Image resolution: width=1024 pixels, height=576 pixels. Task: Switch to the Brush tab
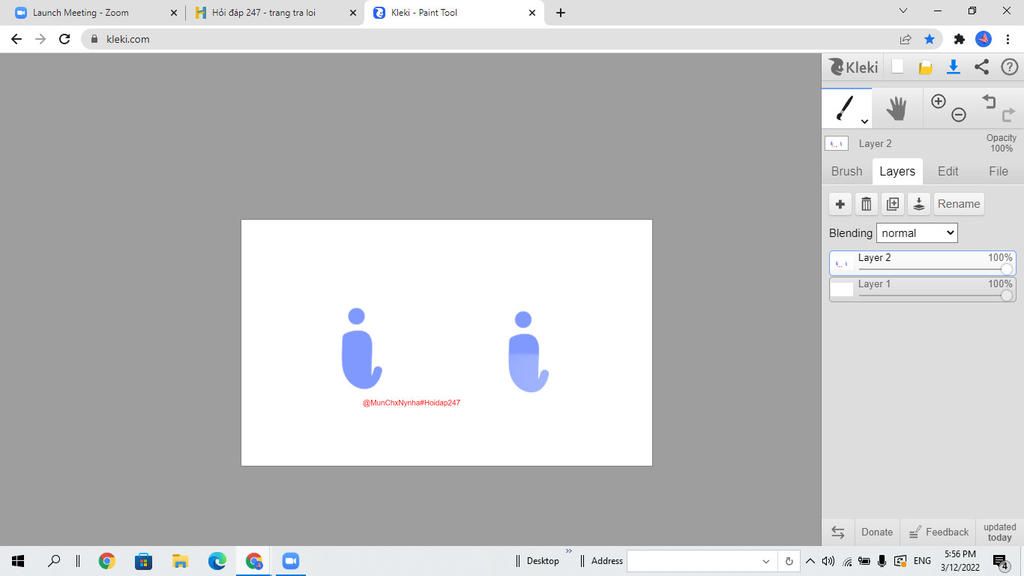tap(846, 171)
